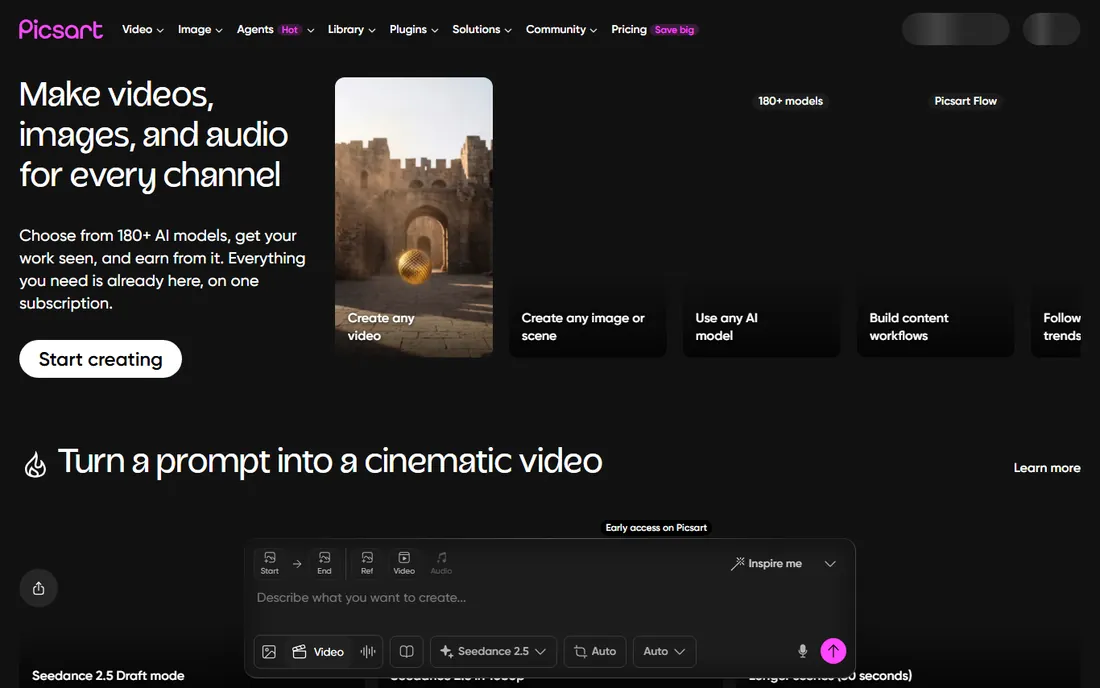Viewport: 1100px width, 688px height.
Task: Open the Use any AI model card
Action: (762, 217)
